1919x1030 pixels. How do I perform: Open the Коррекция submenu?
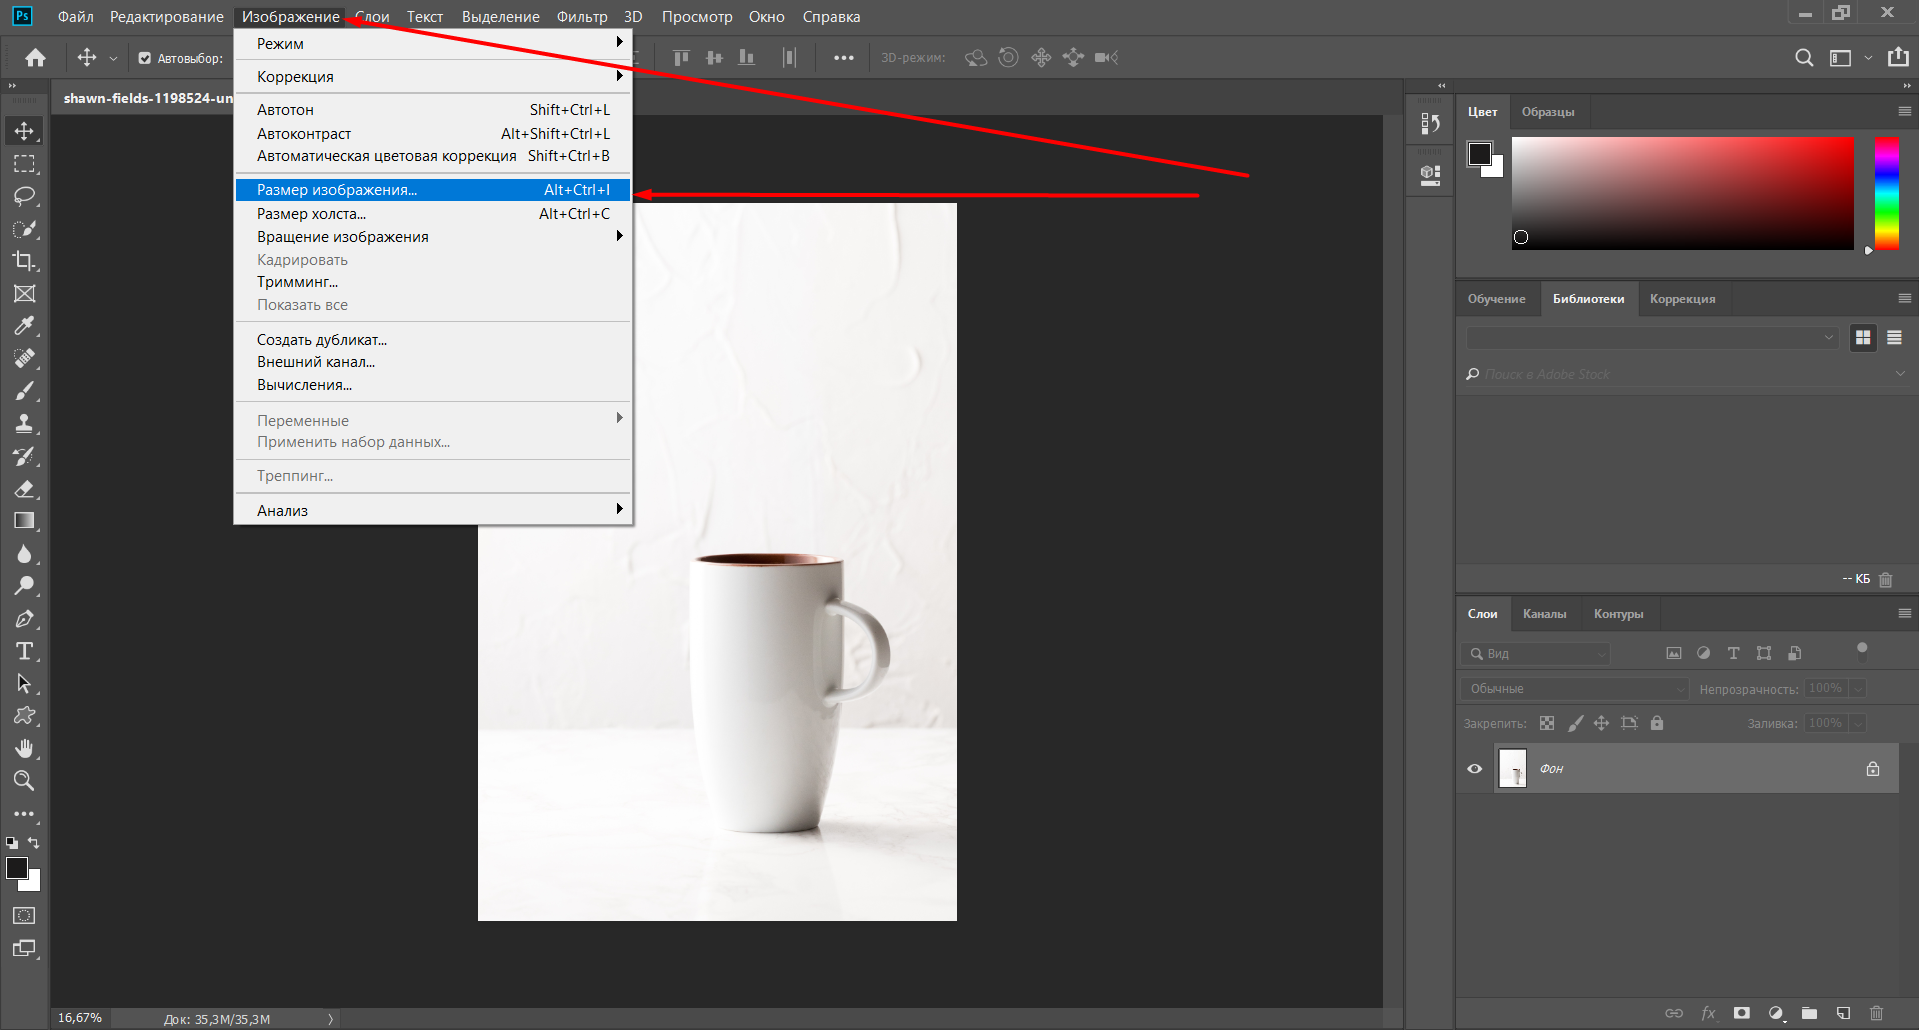(x=433, y=77)
